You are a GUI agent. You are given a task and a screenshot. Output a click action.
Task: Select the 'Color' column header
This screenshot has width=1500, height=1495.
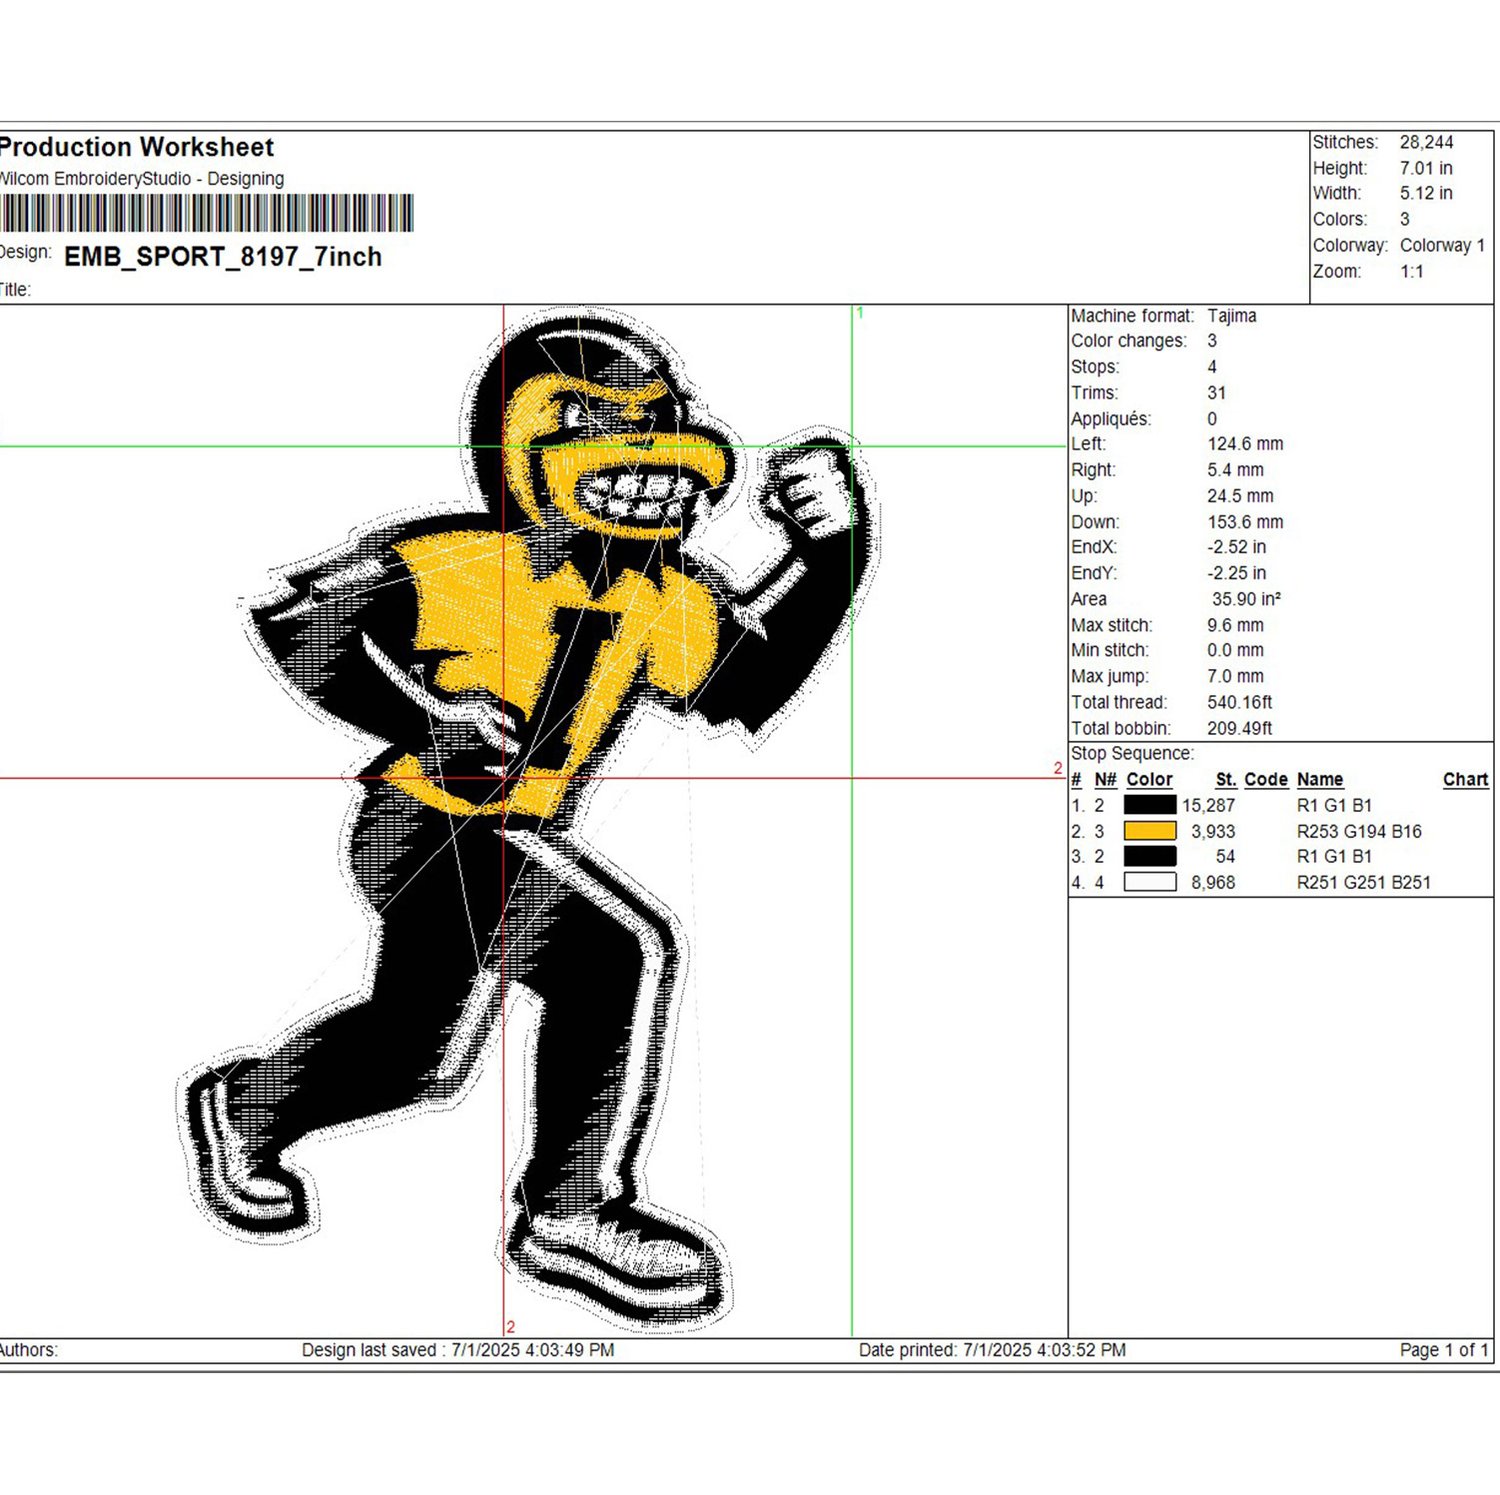point(1149,779)
